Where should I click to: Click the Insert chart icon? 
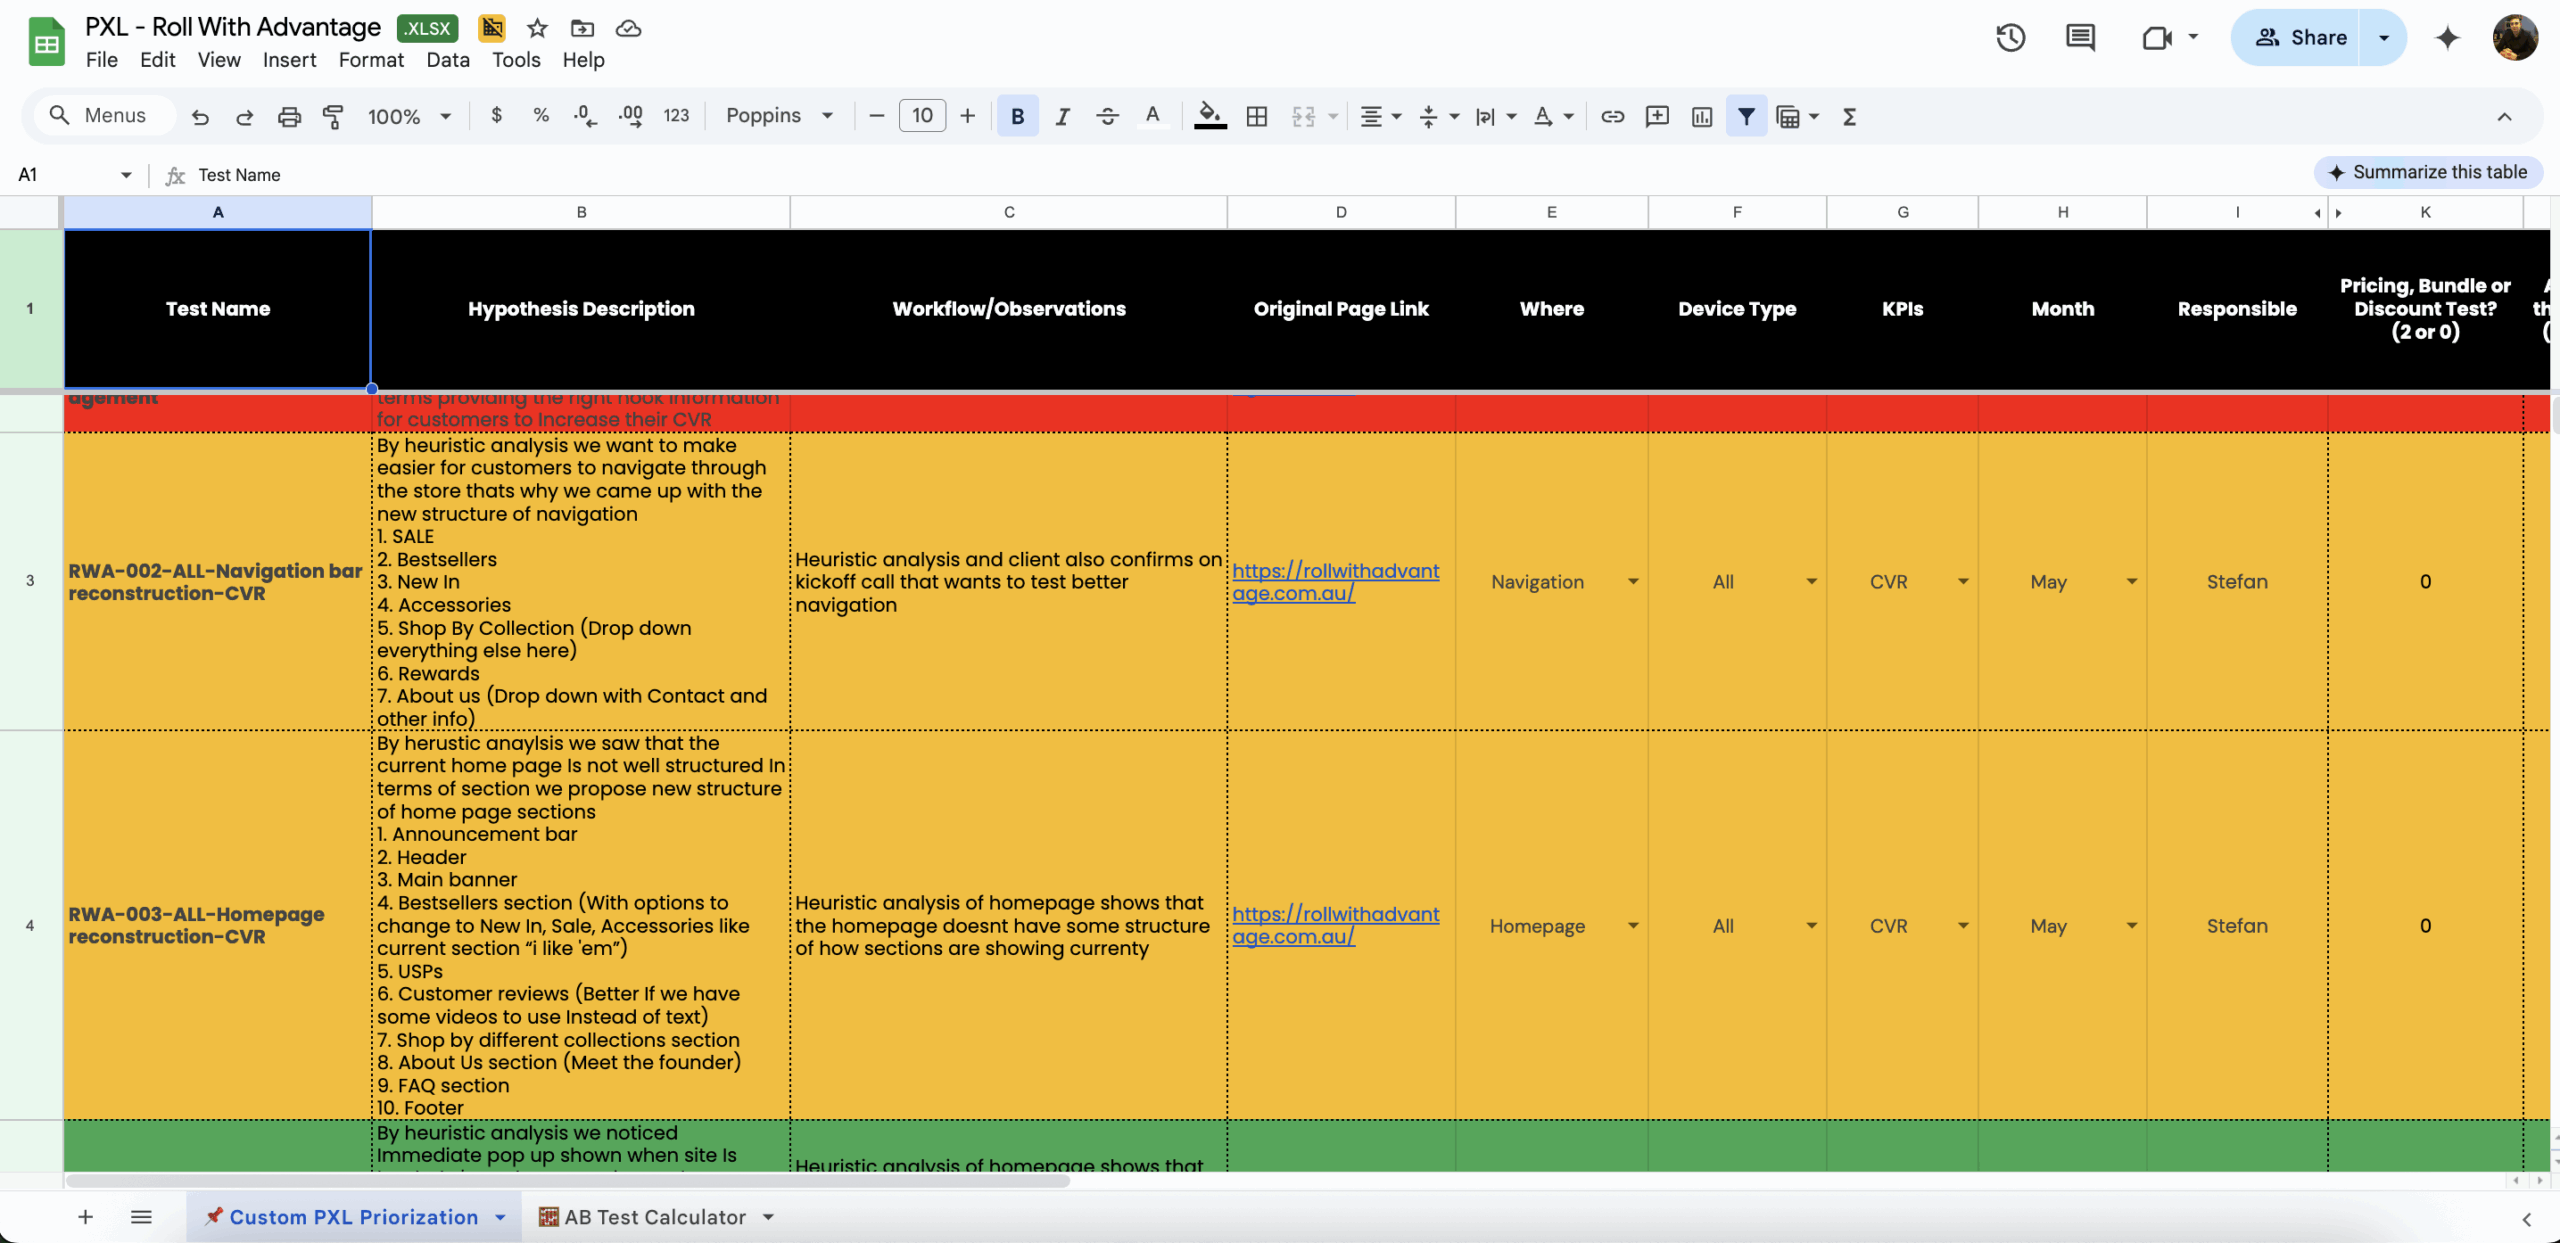pyautogui.click(x=1702, y=116)
